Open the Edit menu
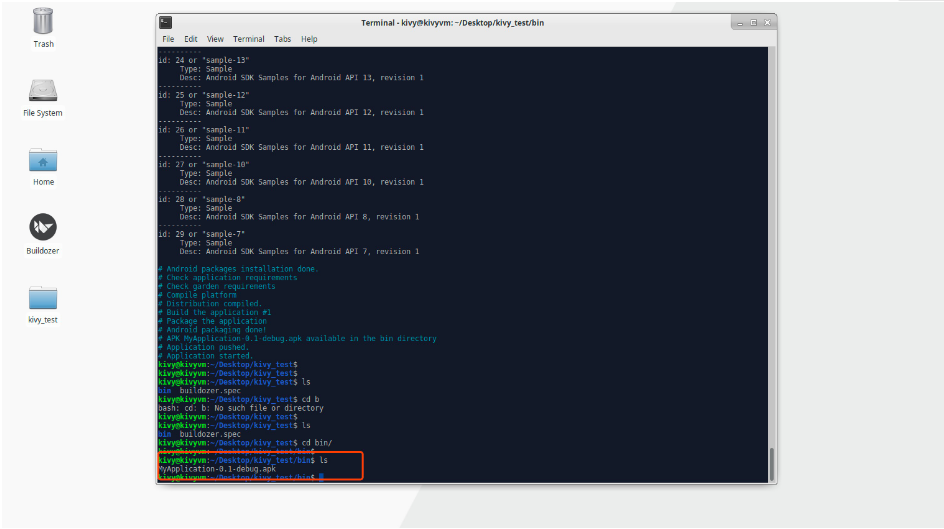The height and width of the screenshot is (529, 944). tap(191, 39)
